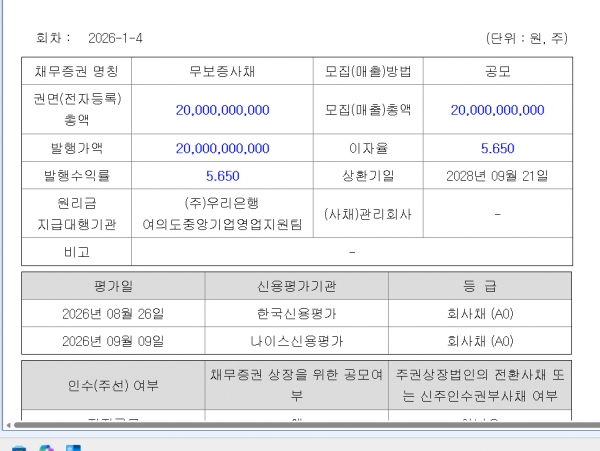Select 회사채 (A0) in the 나이스신용평가 row
Screen dimensions: 600x451
coord(480,341)
